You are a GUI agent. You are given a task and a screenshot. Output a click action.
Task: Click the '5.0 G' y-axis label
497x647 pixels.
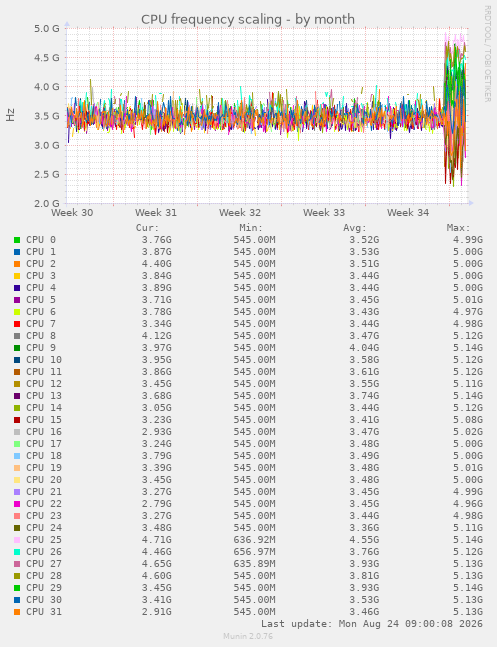pos(47,28)
